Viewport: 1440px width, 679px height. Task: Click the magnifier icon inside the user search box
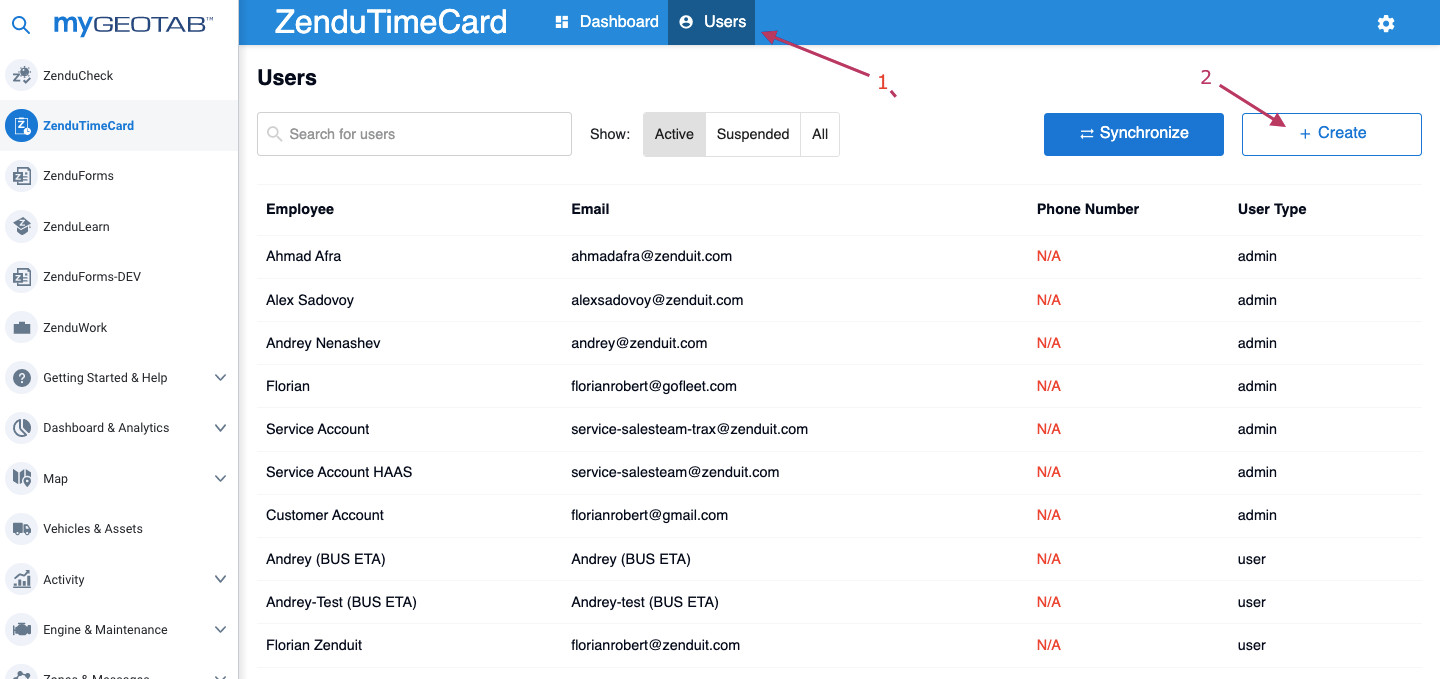[x=275, y=134]
